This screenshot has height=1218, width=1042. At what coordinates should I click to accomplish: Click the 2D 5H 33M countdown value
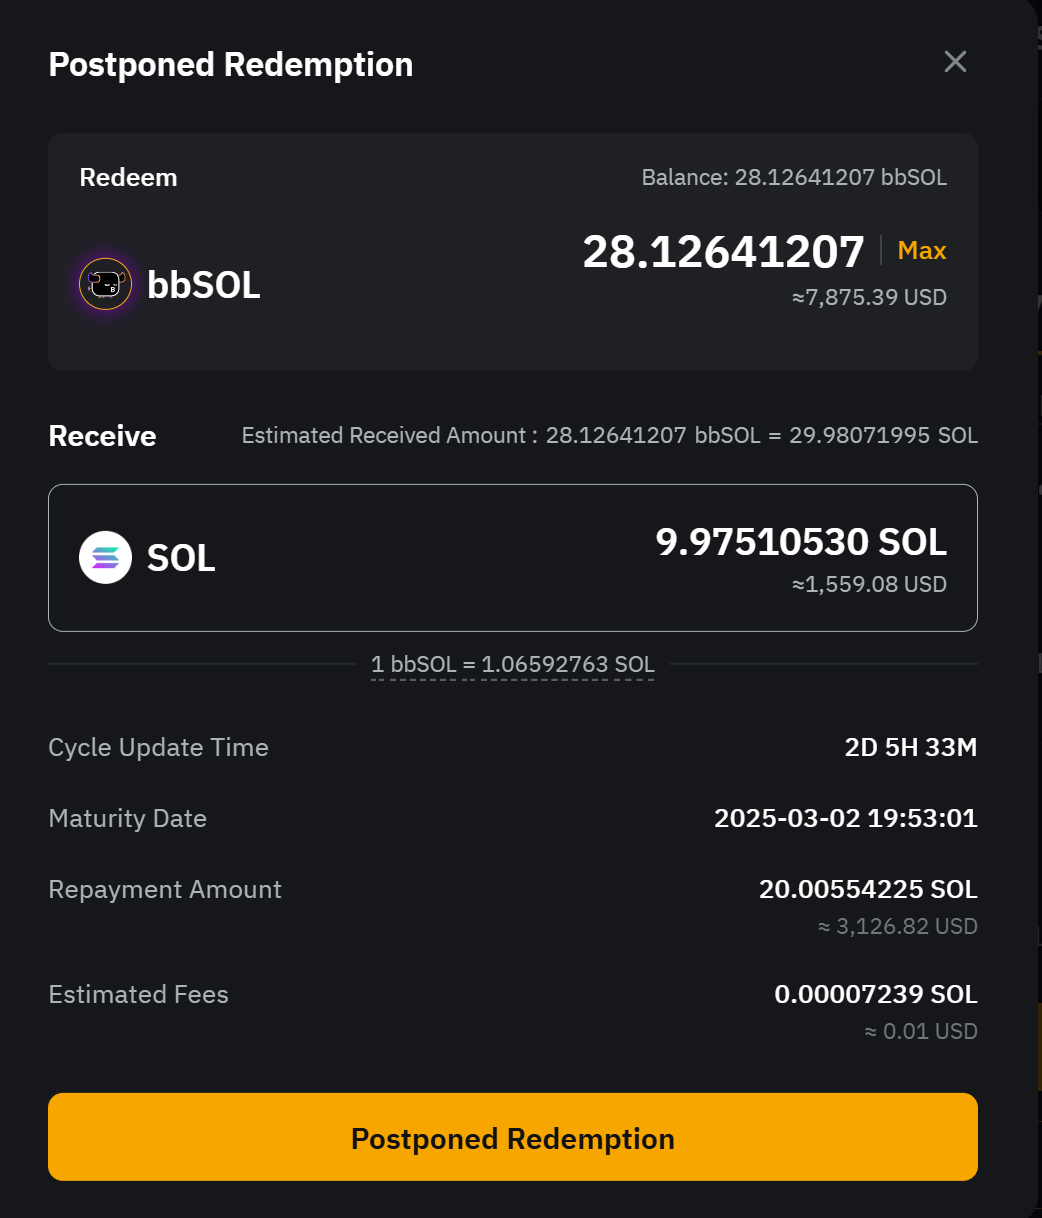click(910, 748)
